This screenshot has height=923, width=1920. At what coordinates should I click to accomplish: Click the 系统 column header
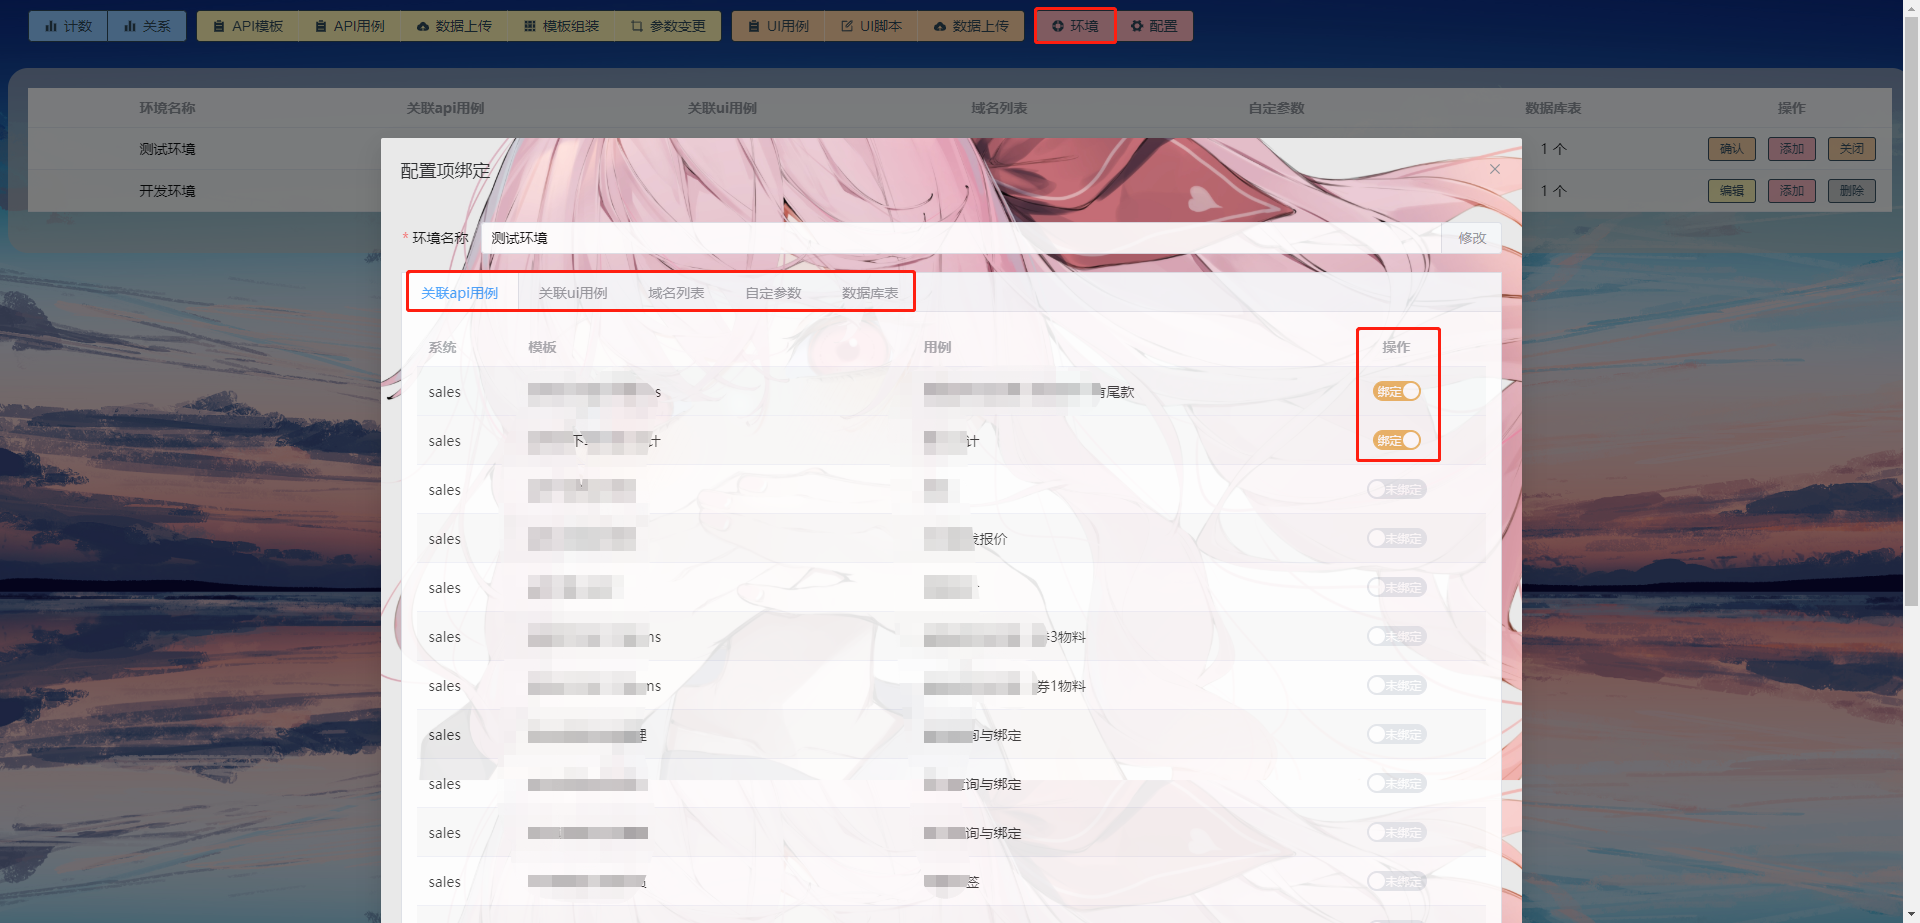442,347
